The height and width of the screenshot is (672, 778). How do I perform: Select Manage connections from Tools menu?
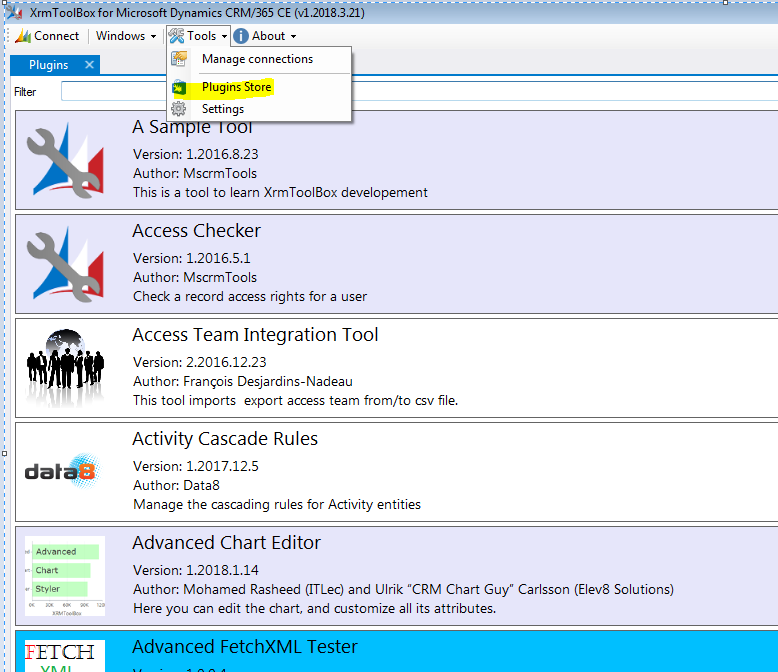[258, 59]
